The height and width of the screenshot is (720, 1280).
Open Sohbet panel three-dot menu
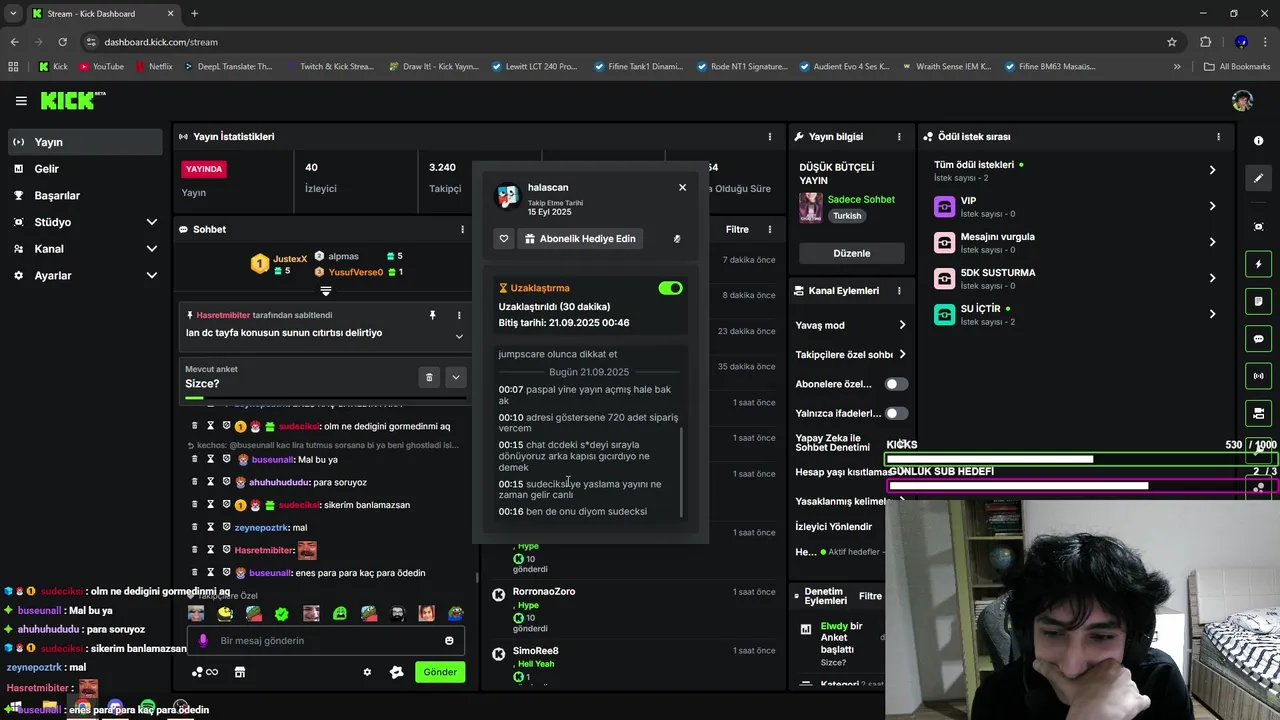point(462,229)
